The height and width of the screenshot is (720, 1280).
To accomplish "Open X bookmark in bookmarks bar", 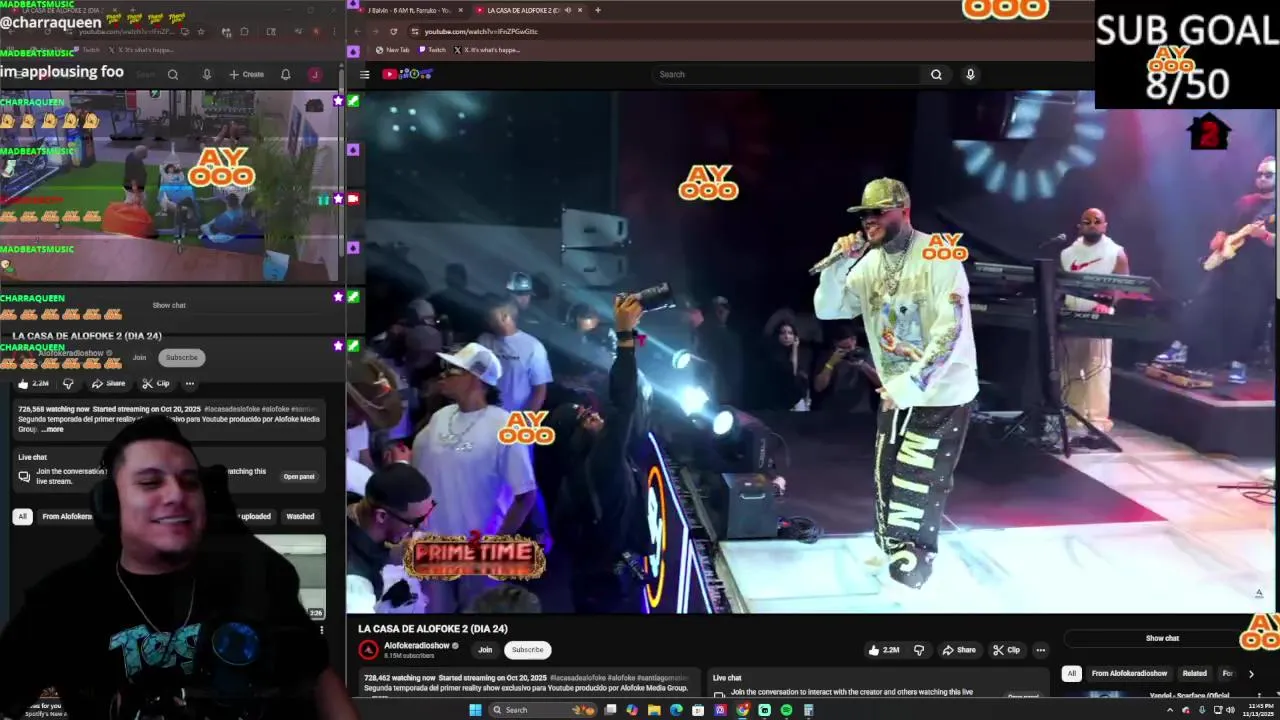I will (x=487, y=50).
